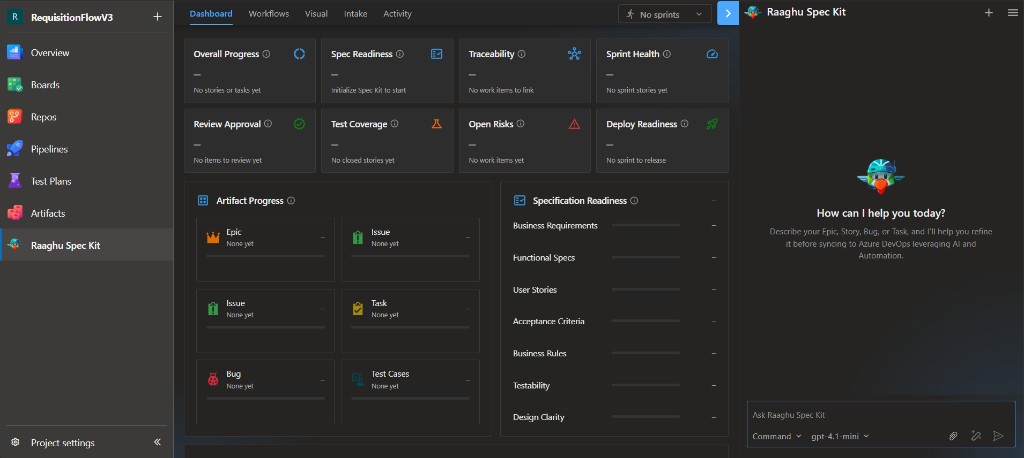1024x458 pixels.
Task: Switch to the Intake tab
Action: click(355, 14)
